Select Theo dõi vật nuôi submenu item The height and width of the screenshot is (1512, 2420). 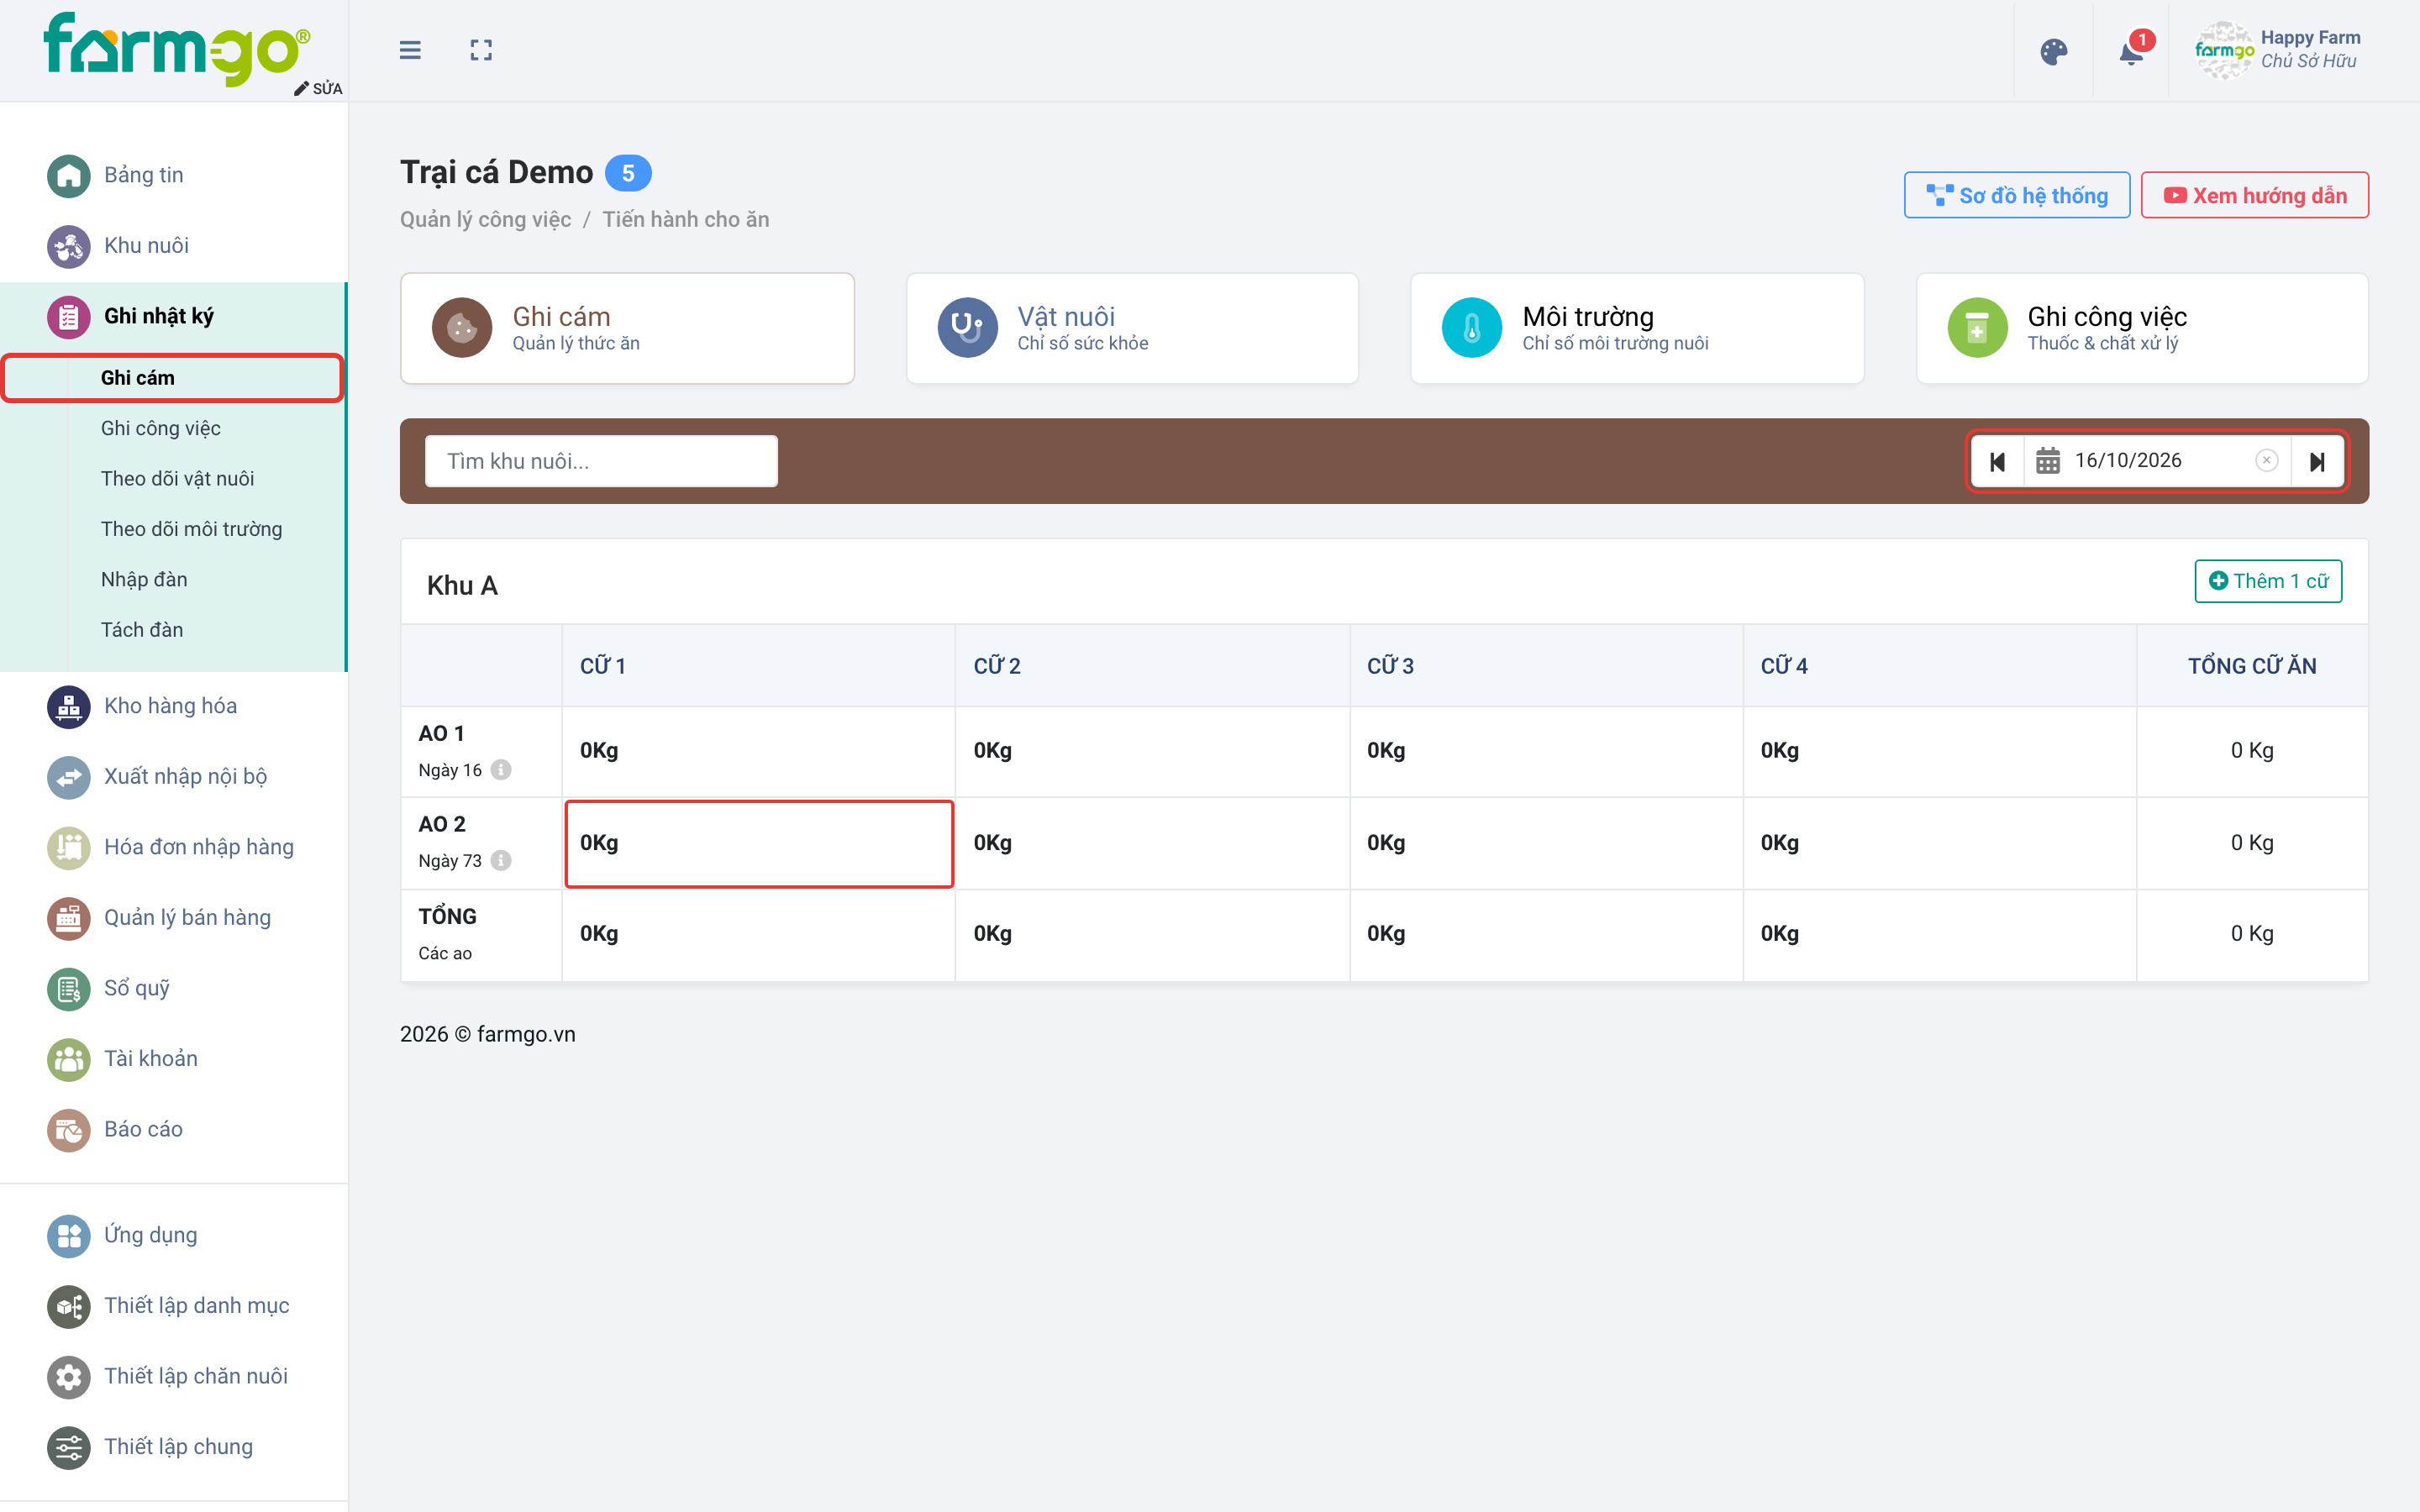(177, 478)
